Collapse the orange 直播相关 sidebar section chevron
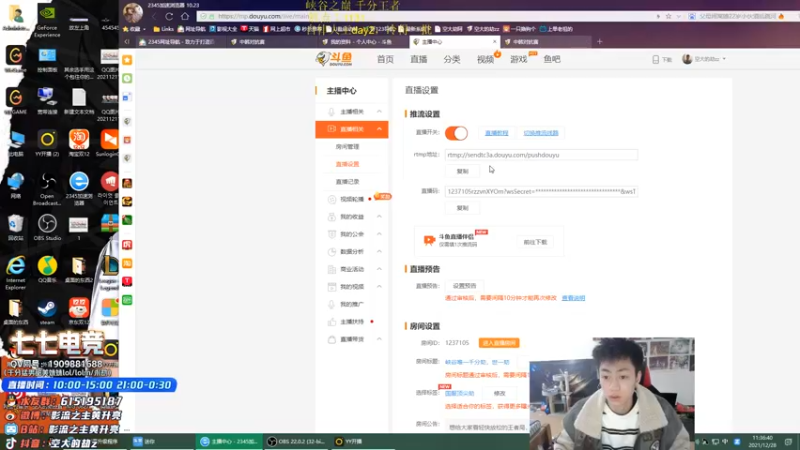Viewport: 800px width, 450px height. (379, 129)
